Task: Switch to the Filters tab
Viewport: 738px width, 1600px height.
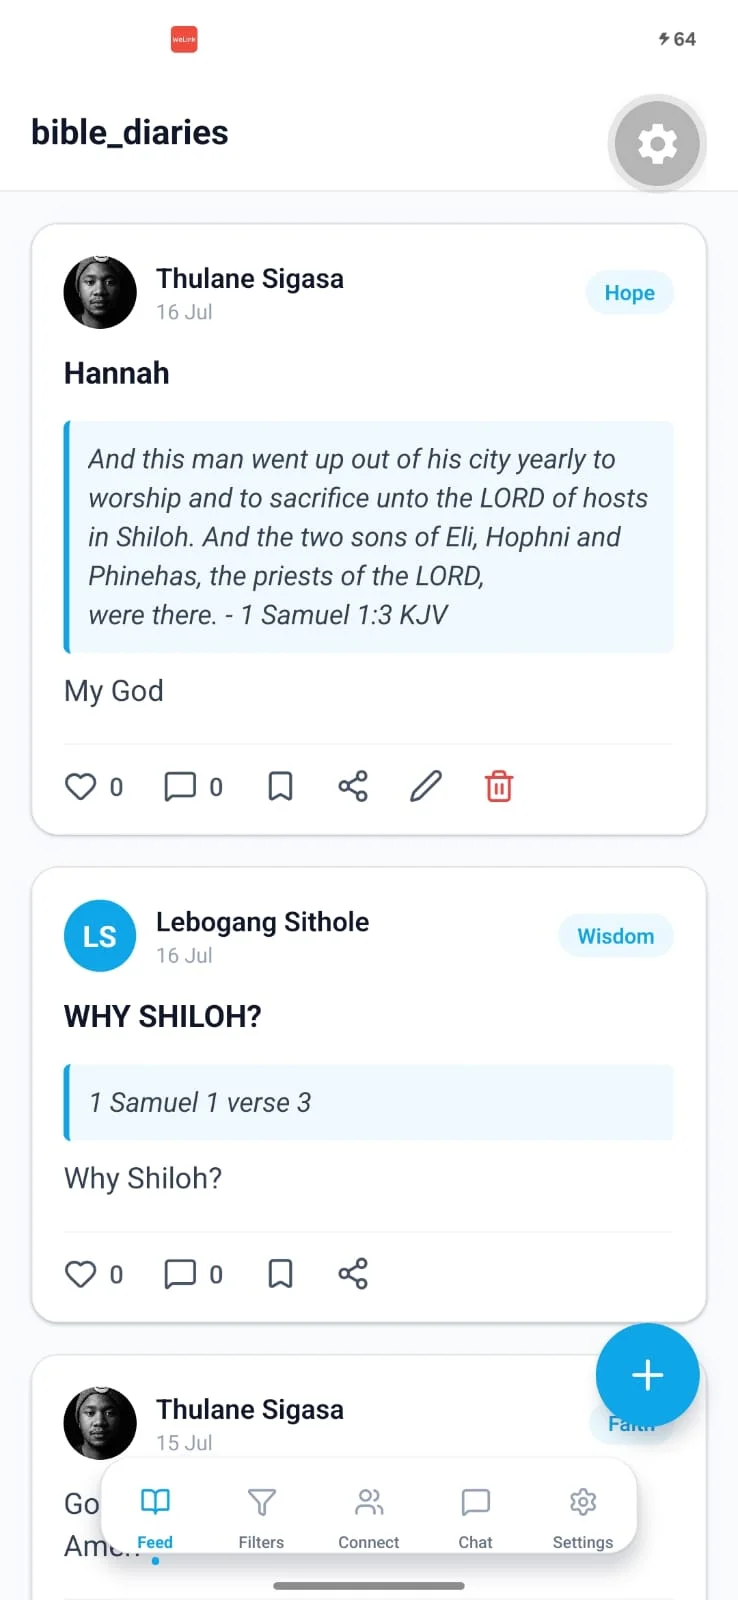Action: coord(261,1517)
